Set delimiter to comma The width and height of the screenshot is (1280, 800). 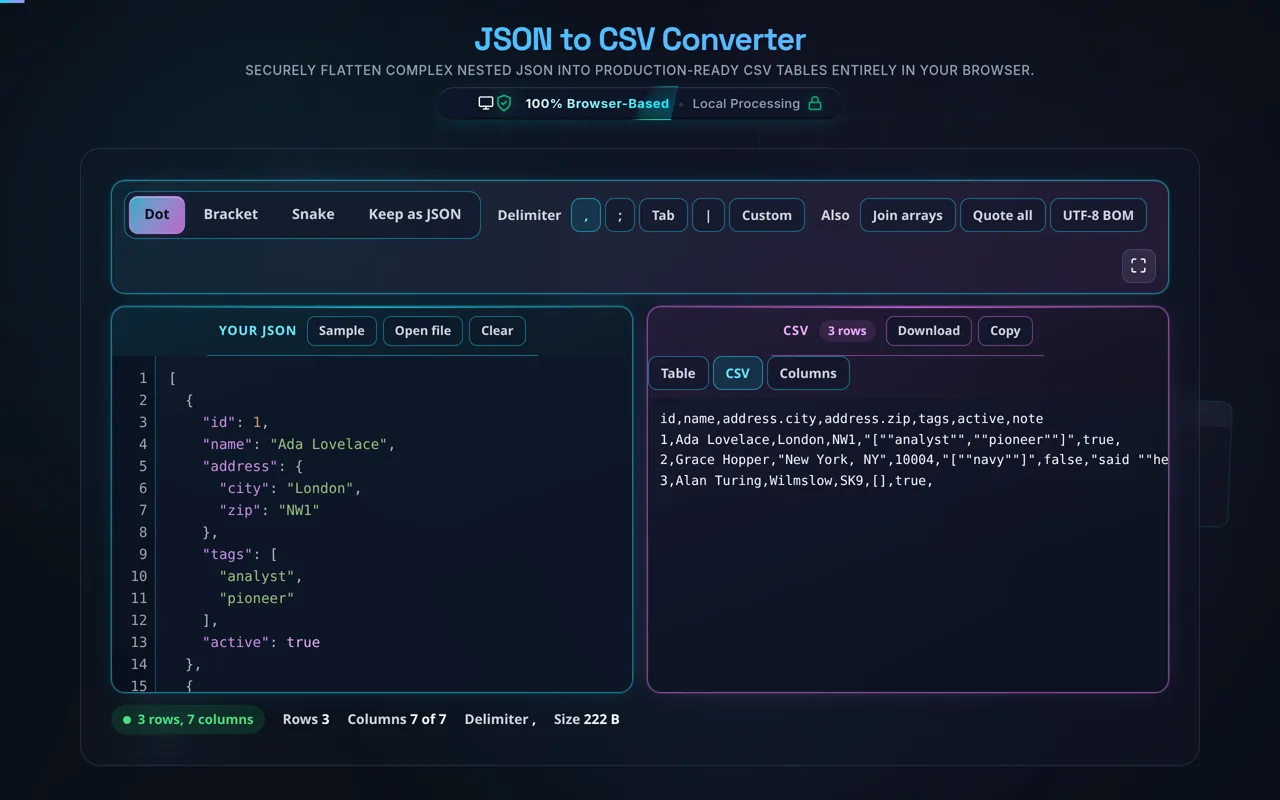click(x=586, y=215)
